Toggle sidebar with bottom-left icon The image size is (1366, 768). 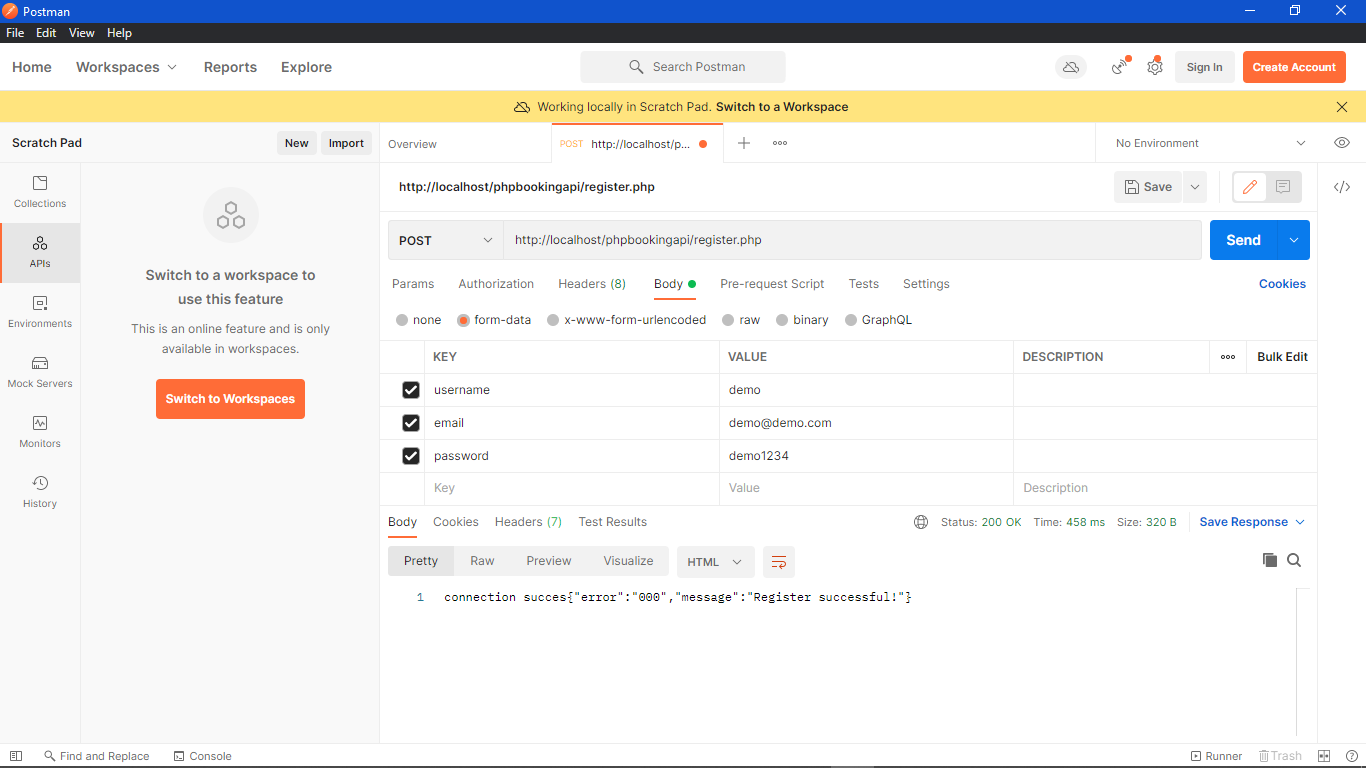15,756
